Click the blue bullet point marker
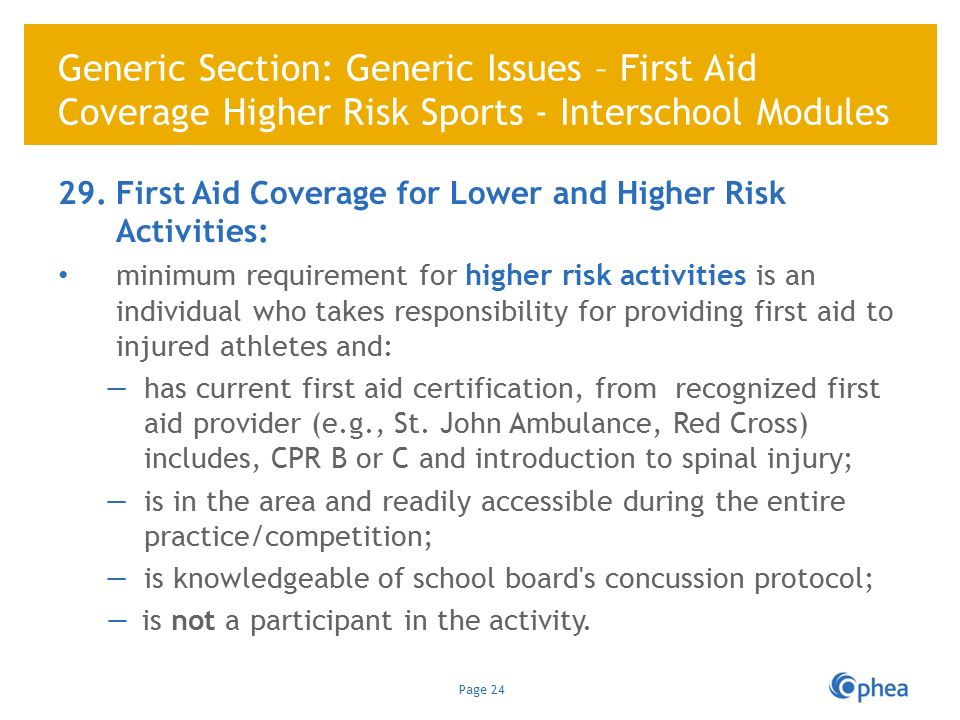 (x=63, y=276)
